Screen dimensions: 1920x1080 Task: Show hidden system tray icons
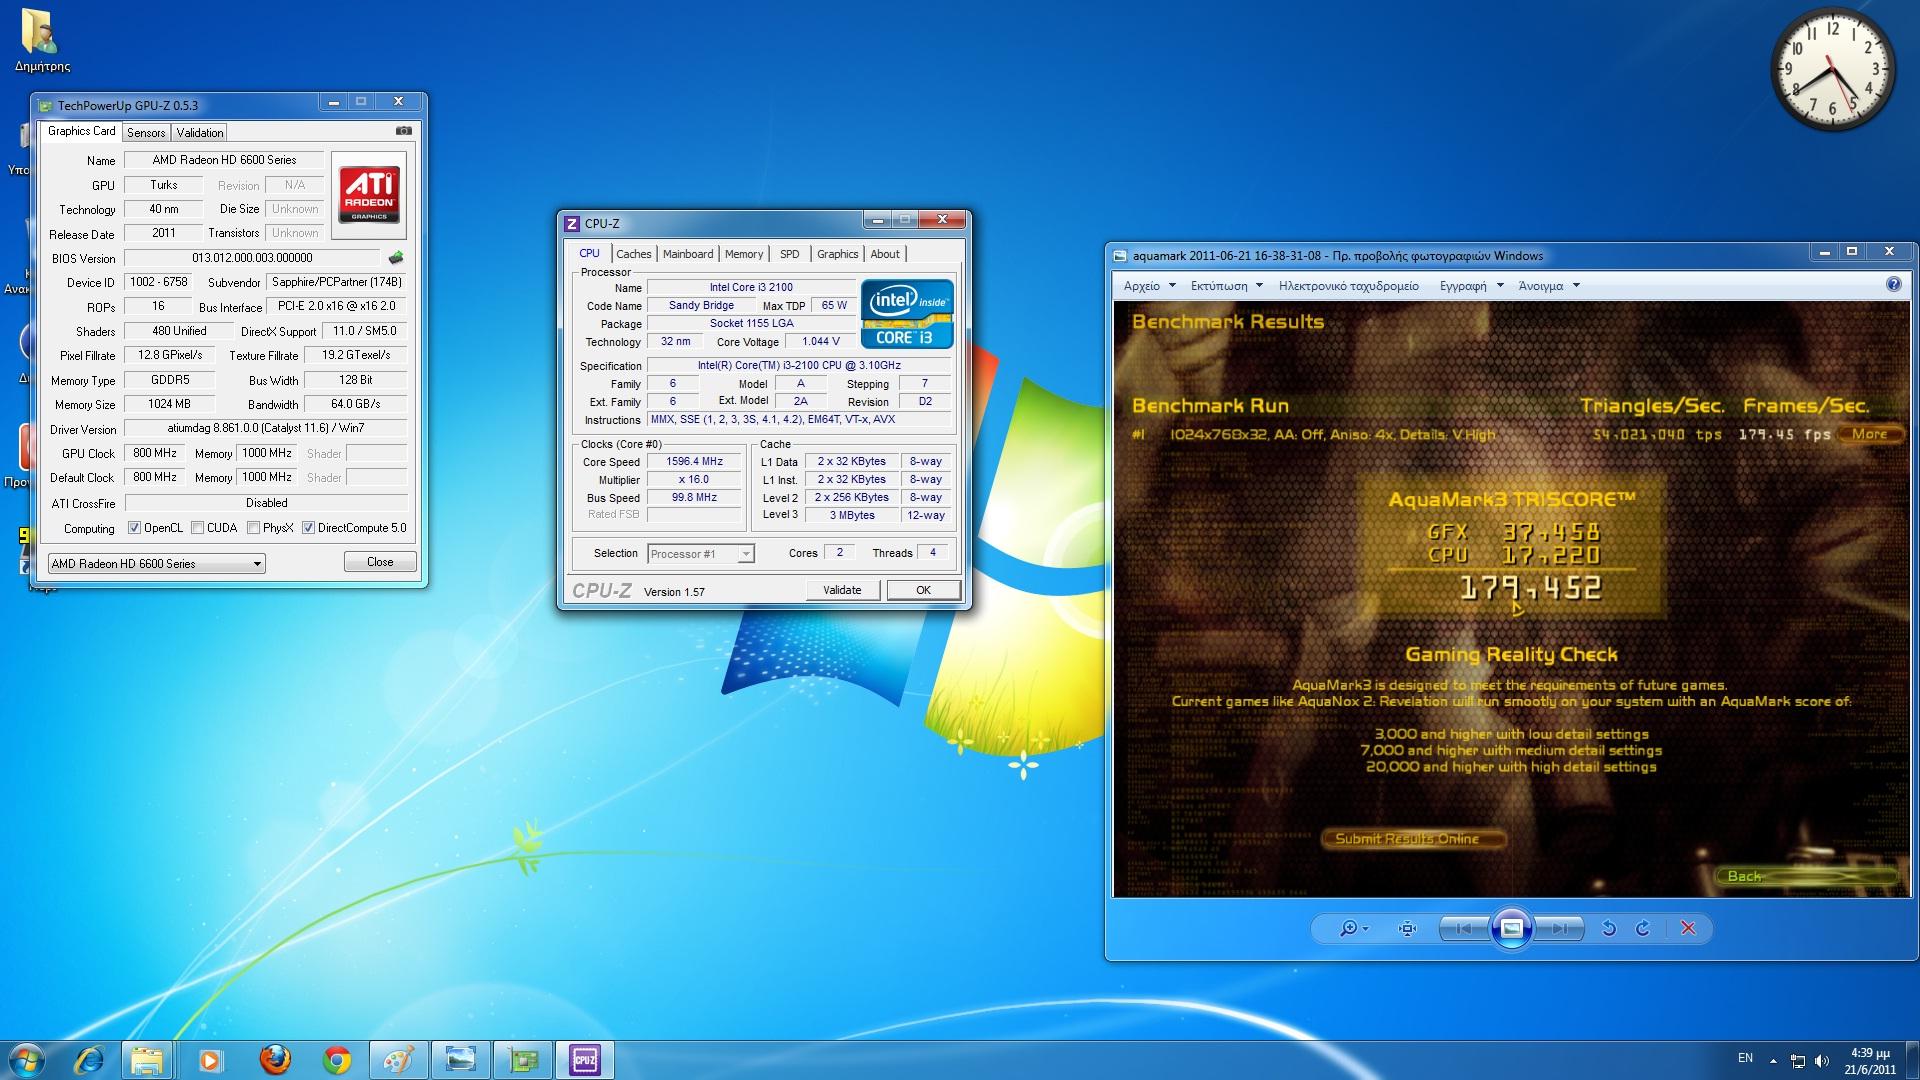1773,1061
